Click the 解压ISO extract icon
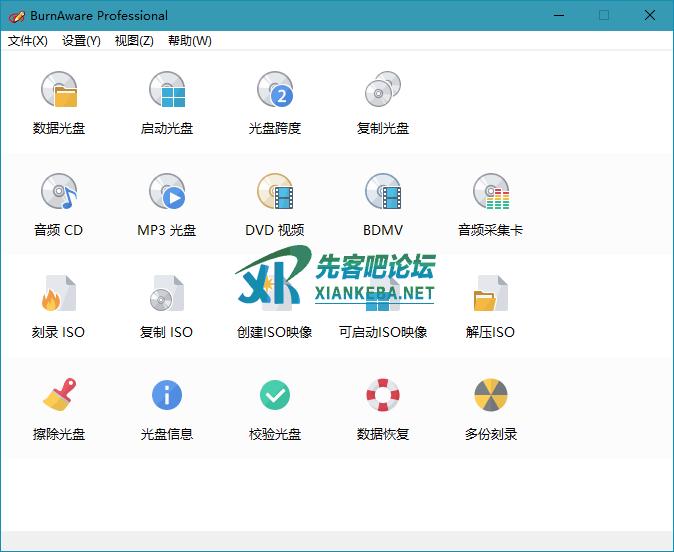 tap(491, 296)
